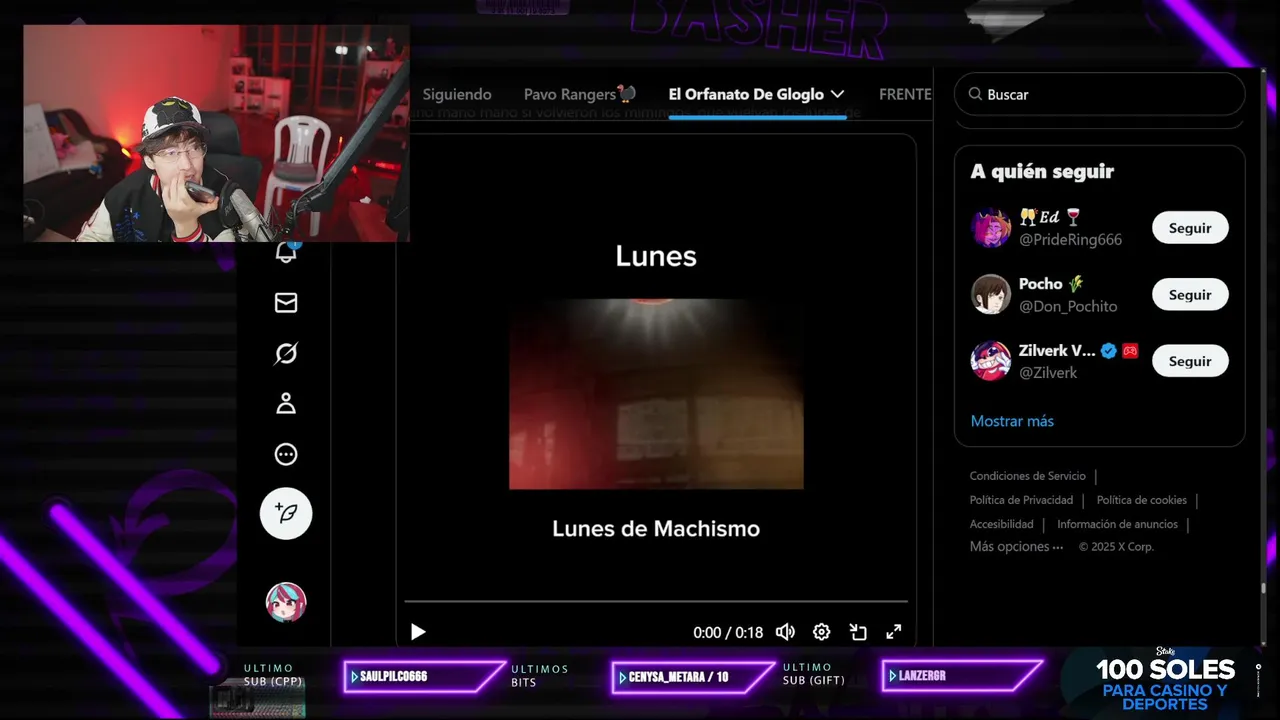
Task: Click the © 2025 X Corp. footer text
Action: point(1116,547)
